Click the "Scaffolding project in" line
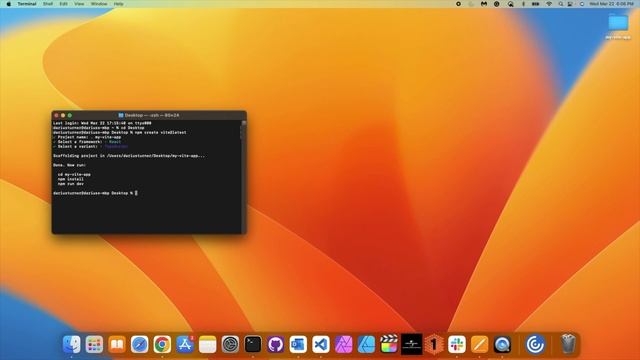 (x=129, y=156)
